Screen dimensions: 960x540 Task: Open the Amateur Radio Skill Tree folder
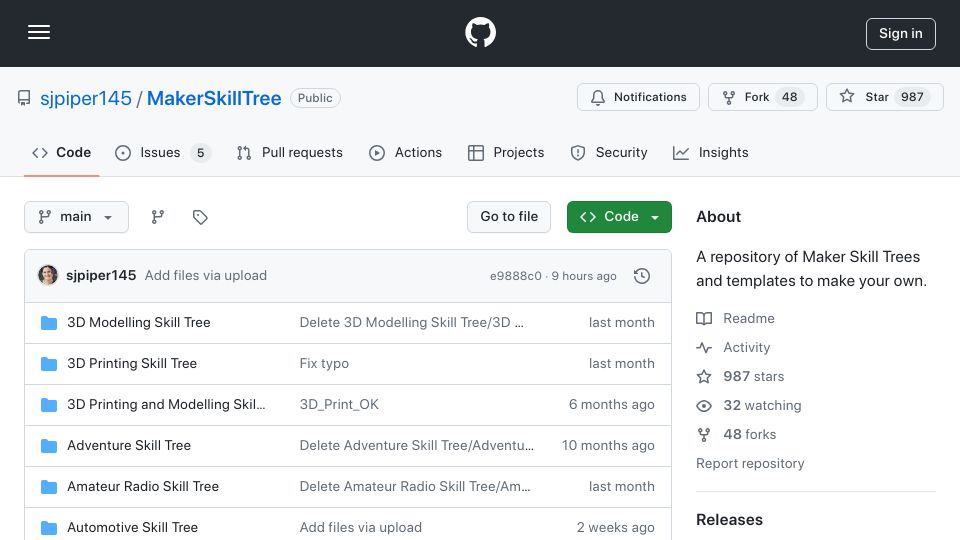[x=143, y=487]
